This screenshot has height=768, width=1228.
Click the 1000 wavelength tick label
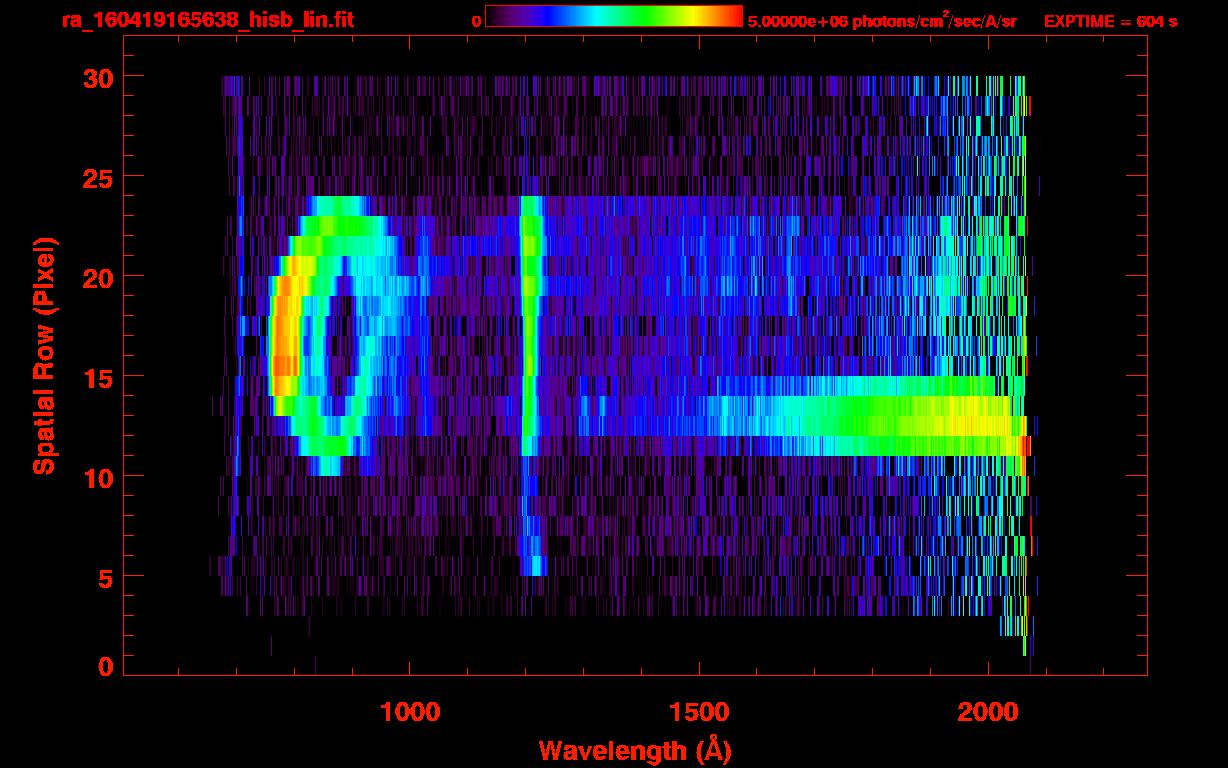[410, 712]
